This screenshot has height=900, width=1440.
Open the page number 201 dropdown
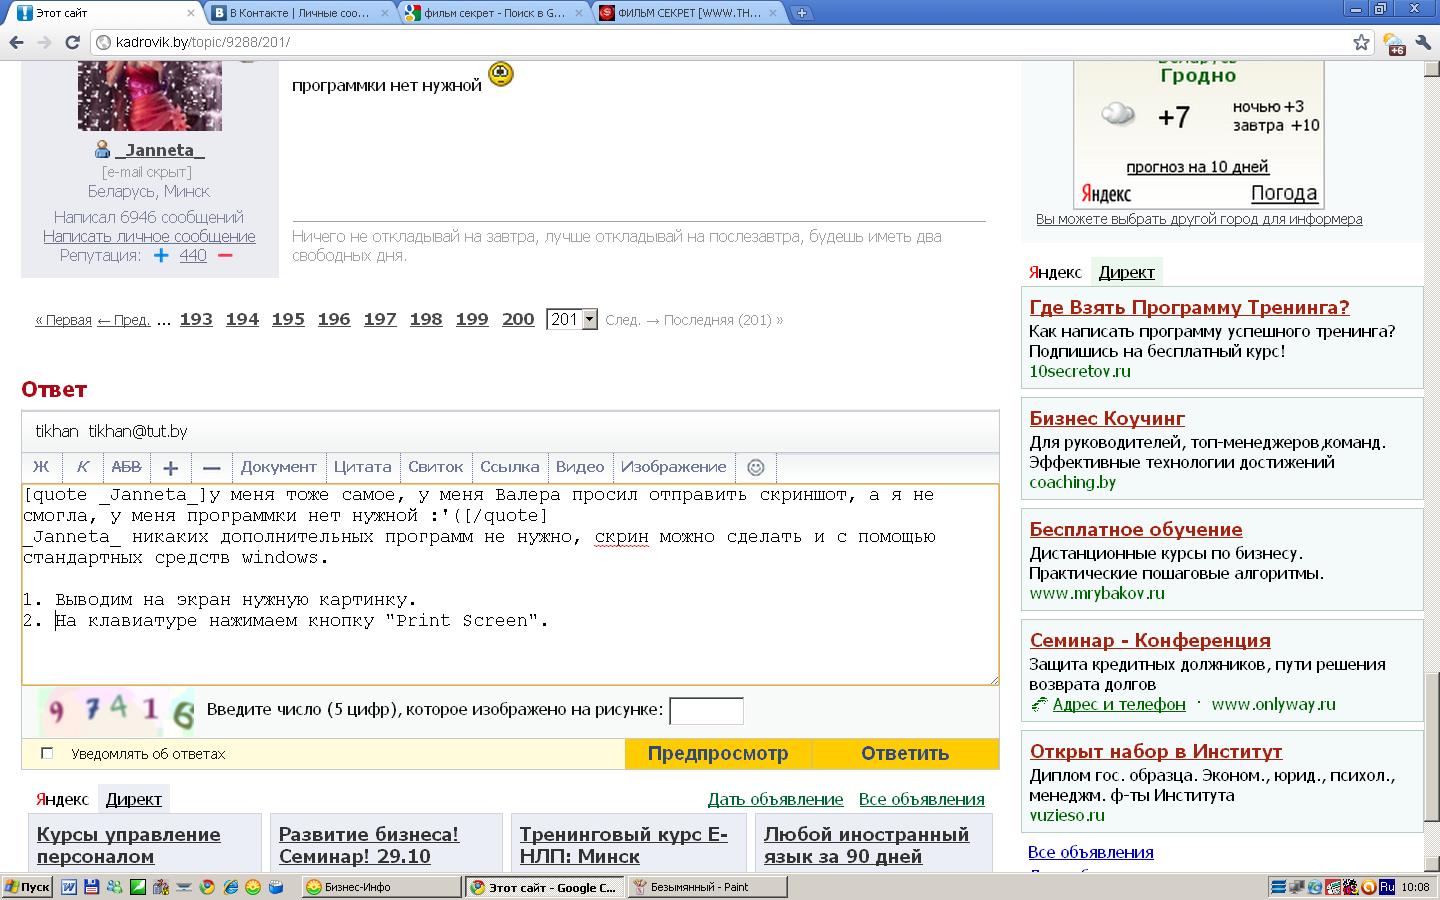click(572, 319)
